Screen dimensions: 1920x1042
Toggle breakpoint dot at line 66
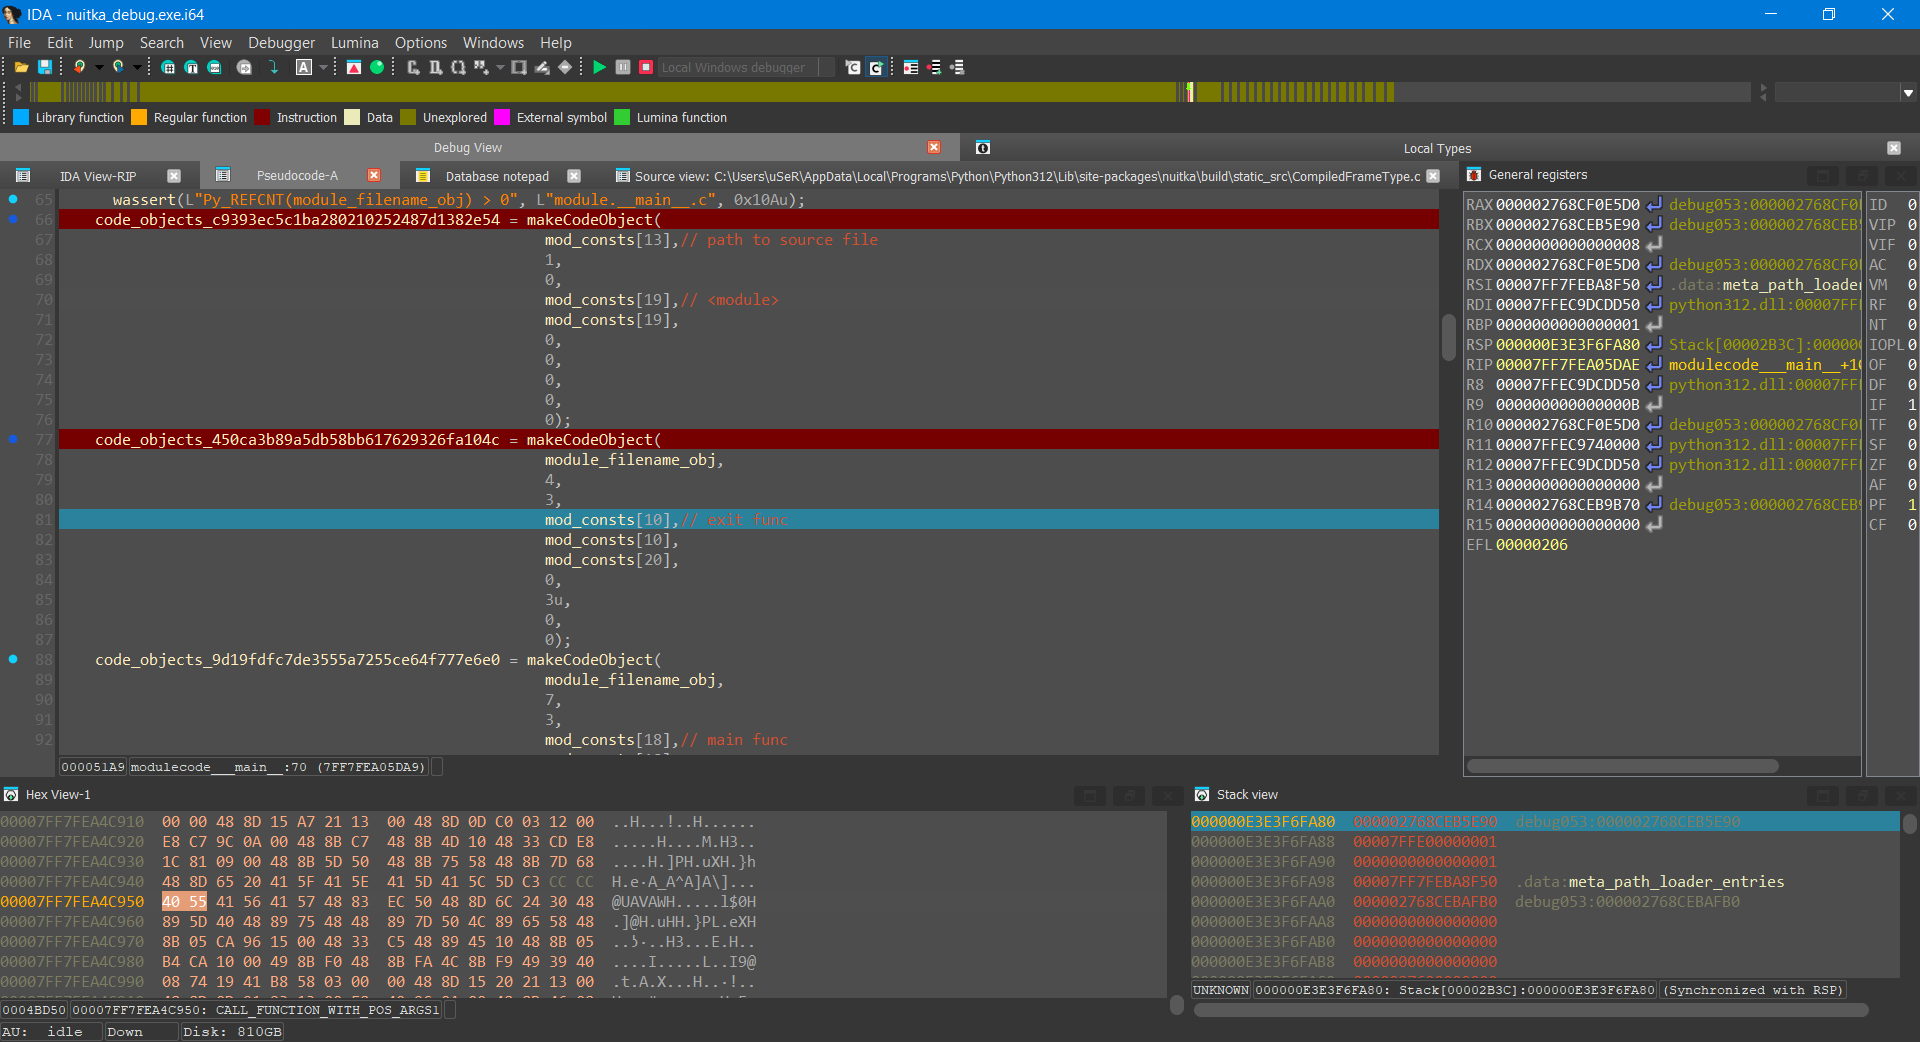click(x=13, y=219)
